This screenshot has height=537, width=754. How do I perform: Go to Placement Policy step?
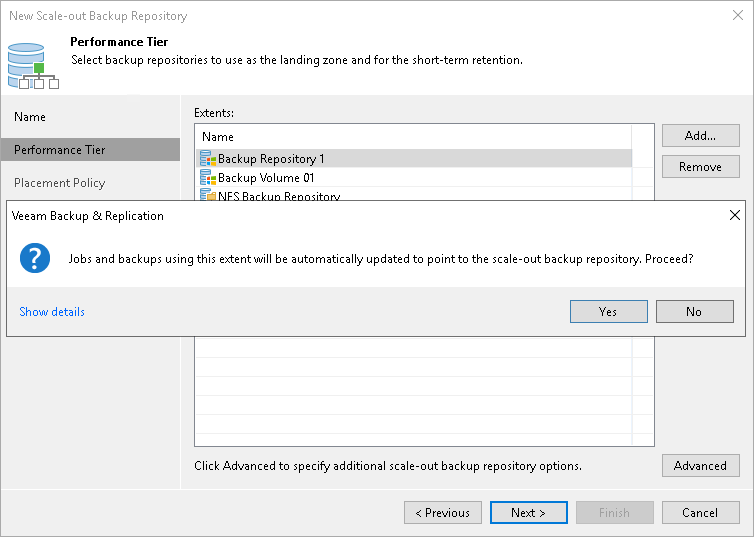point(60,183)
